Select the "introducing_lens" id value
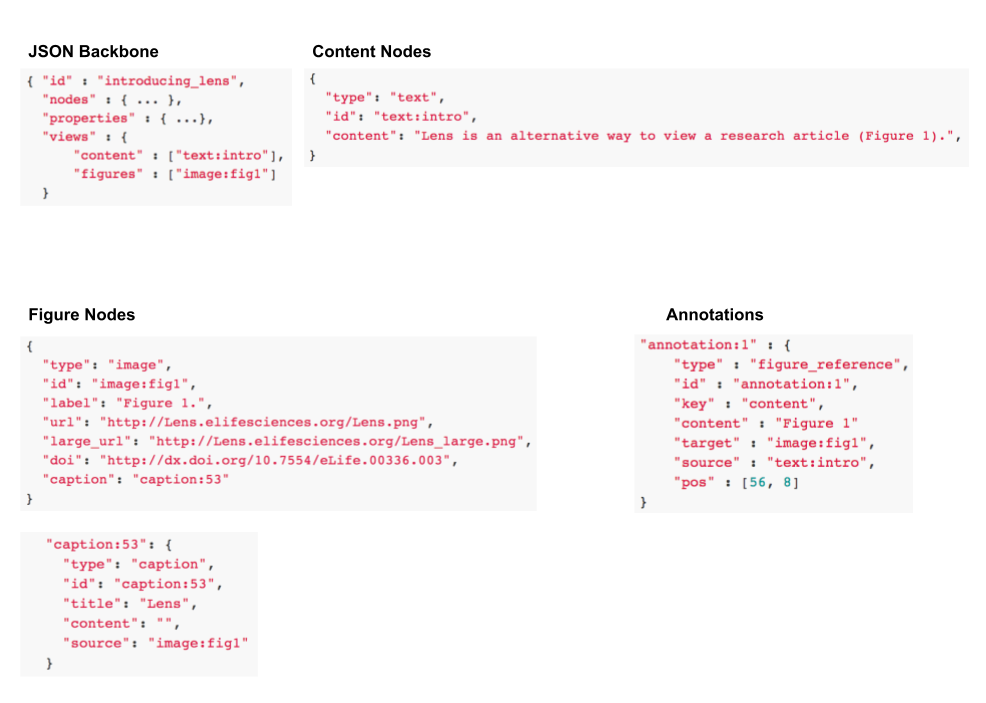 coord(167,81)
